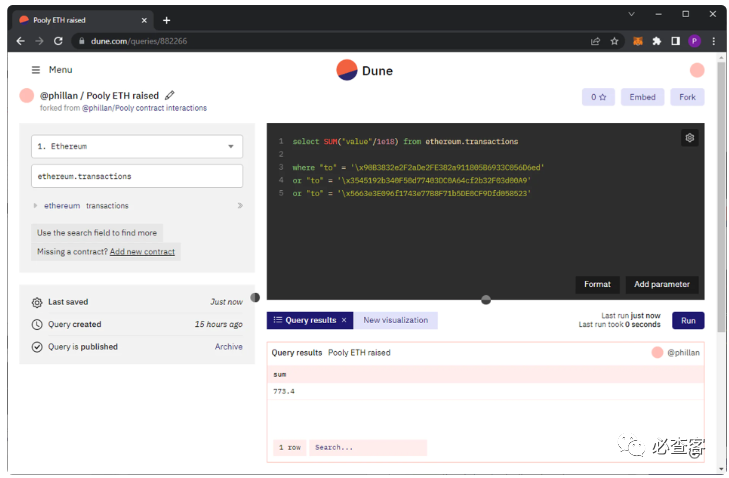Close the Query results tab with X

click(344, 320)
